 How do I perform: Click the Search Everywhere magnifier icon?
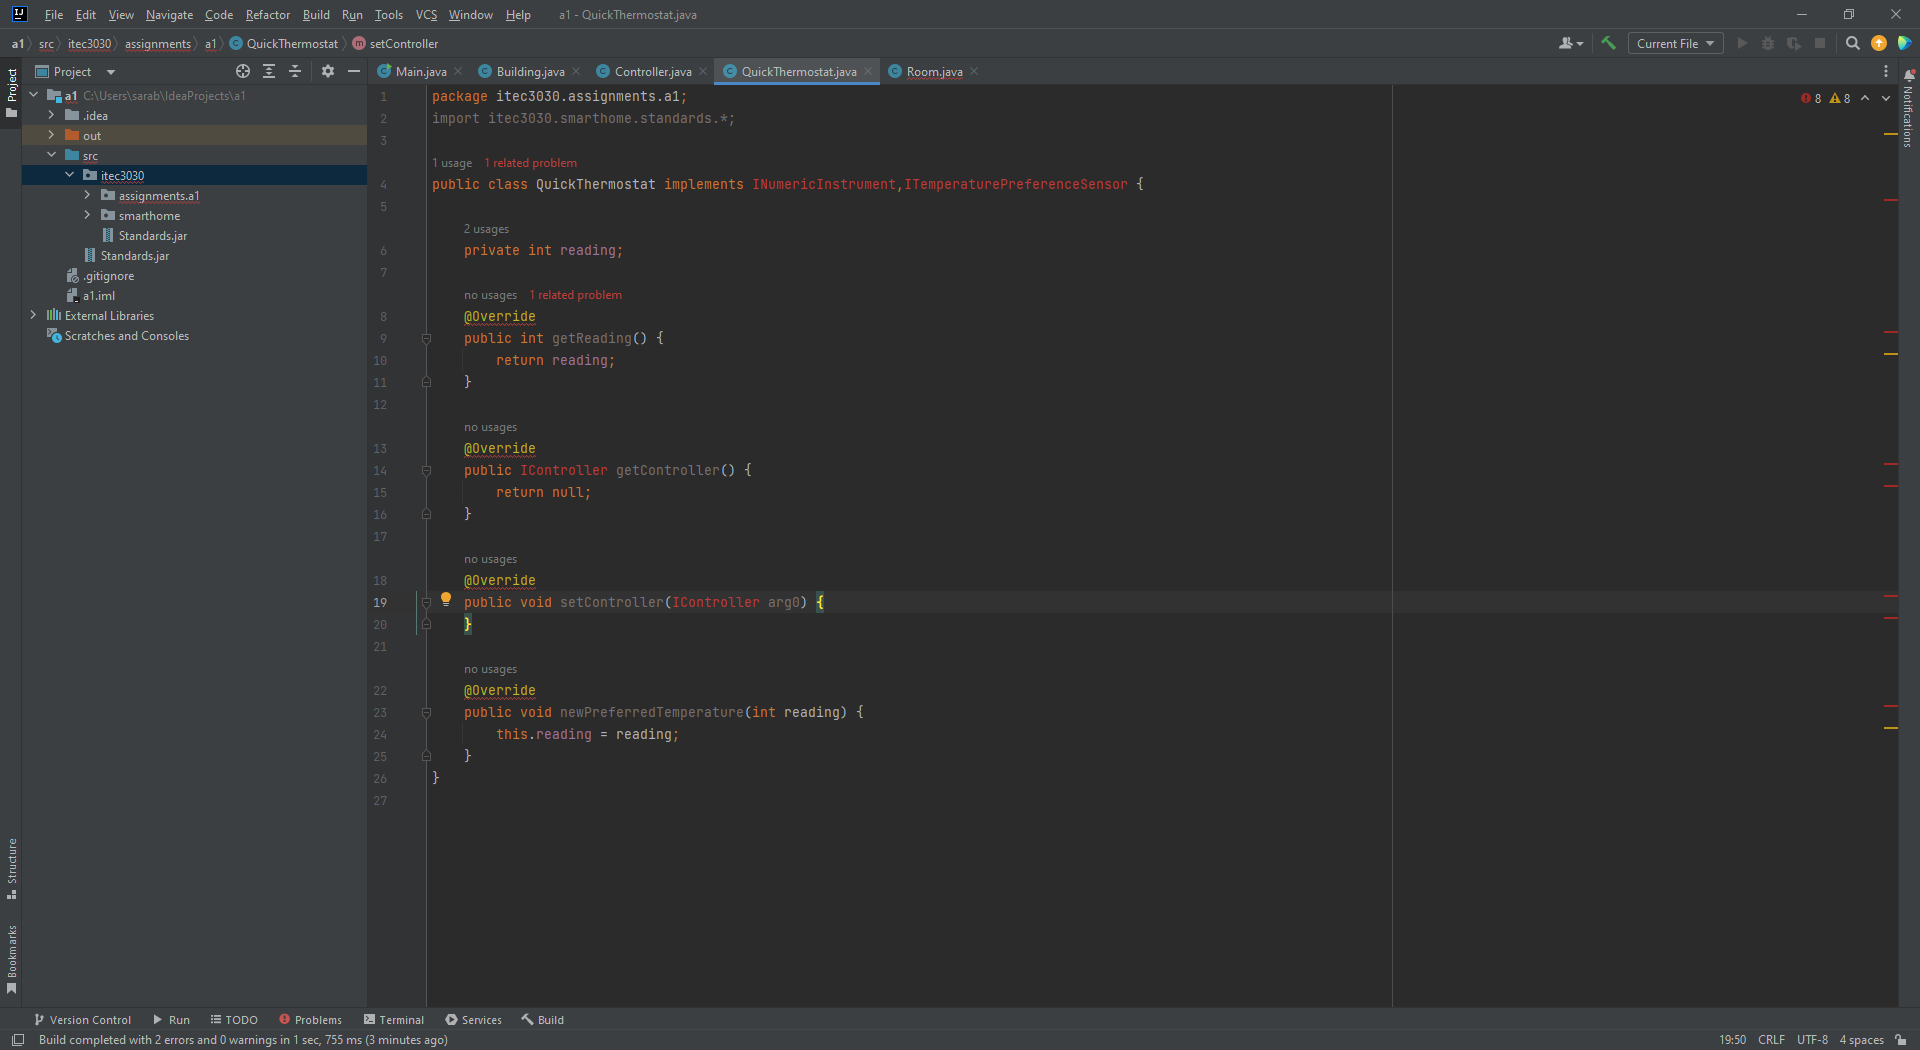pos(1852,43)
